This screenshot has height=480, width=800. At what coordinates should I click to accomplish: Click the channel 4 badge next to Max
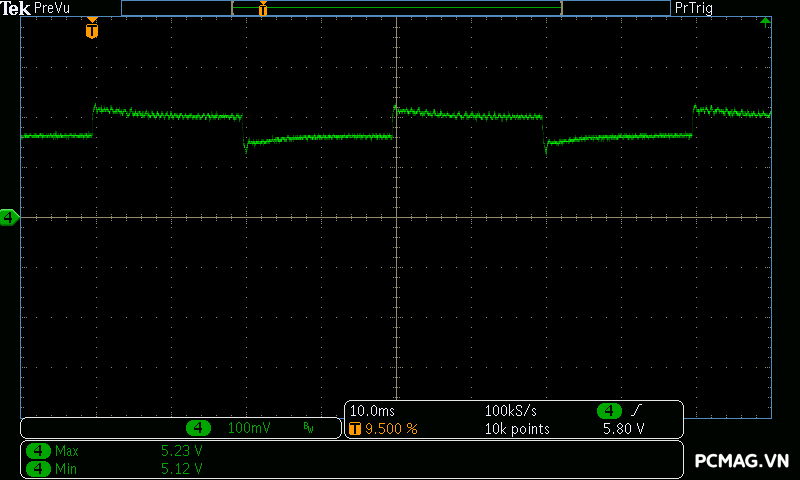point(39,451)
